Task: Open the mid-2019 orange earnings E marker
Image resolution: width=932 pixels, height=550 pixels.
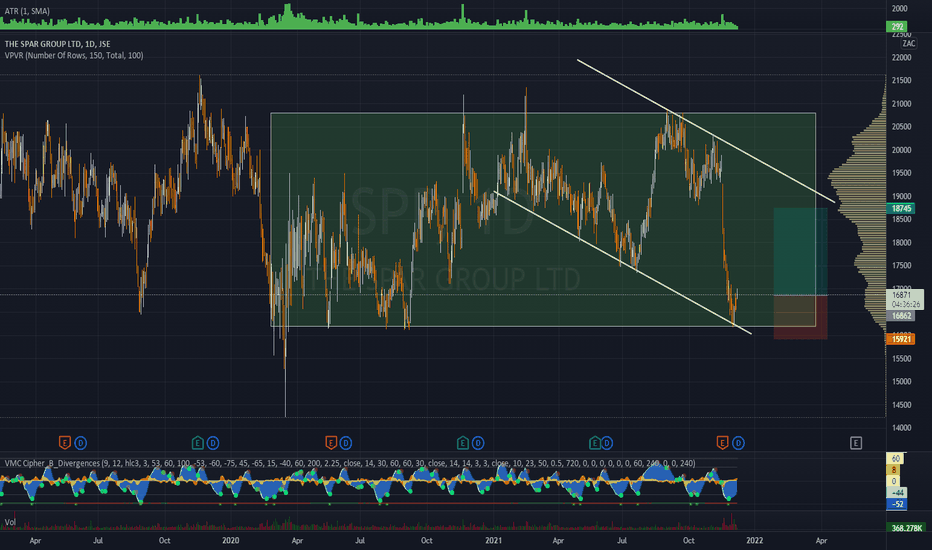Action: pyautogui.click(x=64, y=442)
